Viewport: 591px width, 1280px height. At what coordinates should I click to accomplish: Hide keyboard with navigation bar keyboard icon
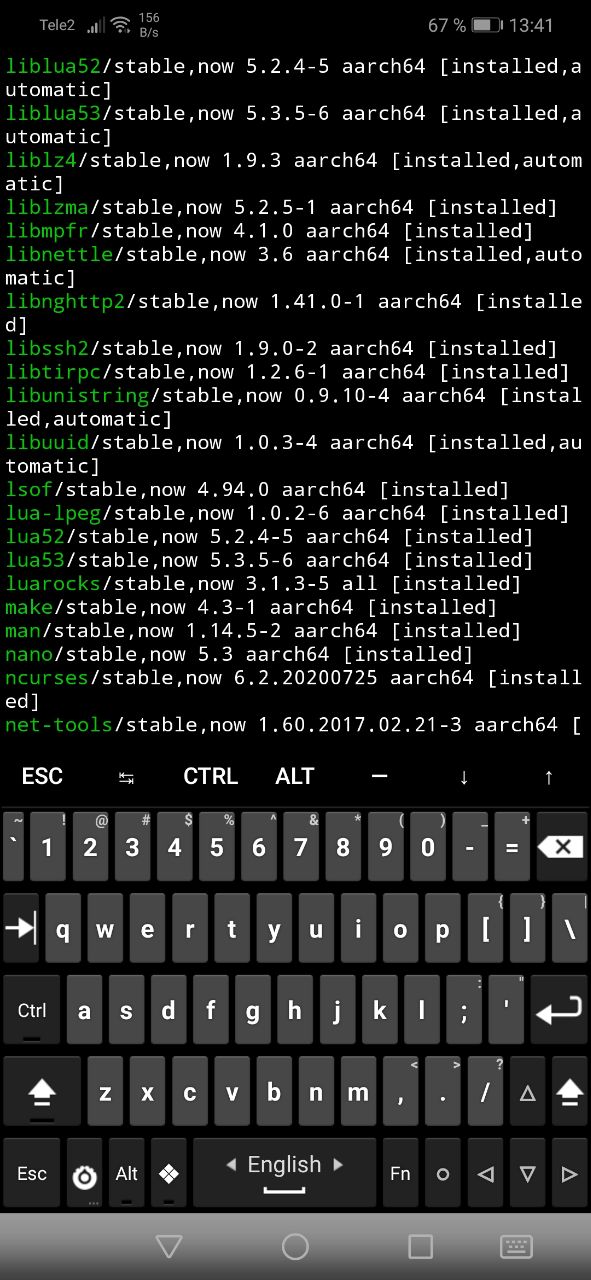(x=516, y=1246)
